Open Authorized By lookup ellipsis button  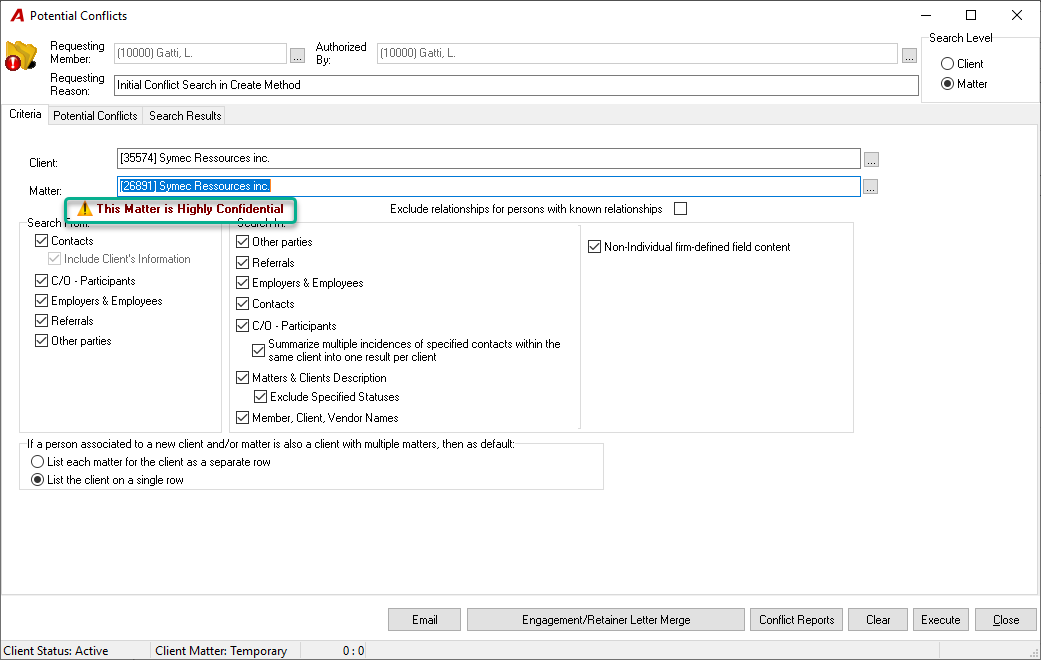[x=910, y=55]
